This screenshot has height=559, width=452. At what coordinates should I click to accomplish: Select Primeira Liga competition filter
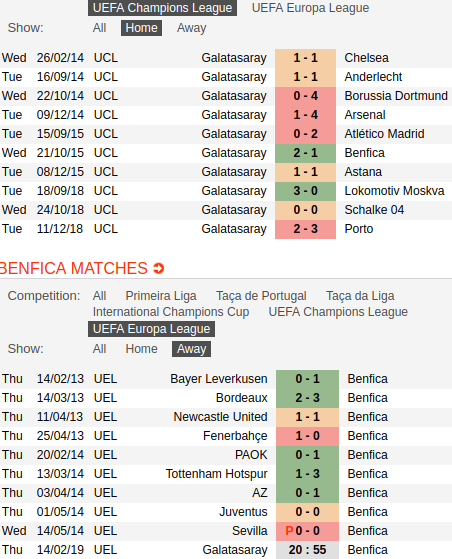pos(161,296)
